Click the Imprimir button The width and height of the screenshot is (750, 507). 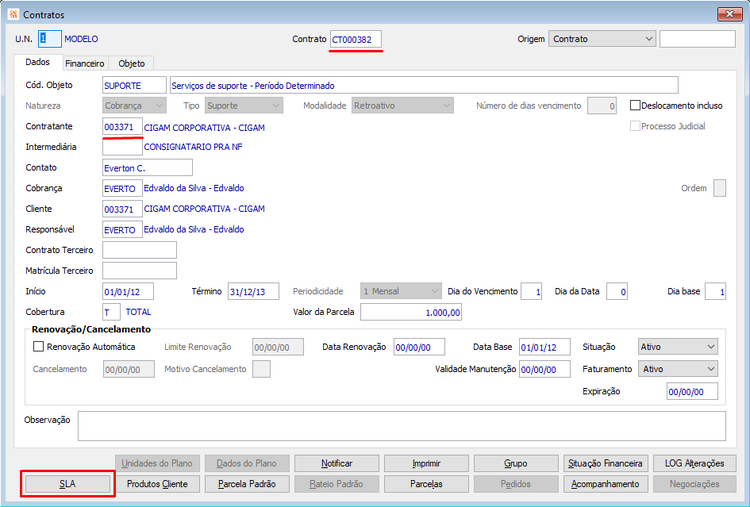point(426,463)
